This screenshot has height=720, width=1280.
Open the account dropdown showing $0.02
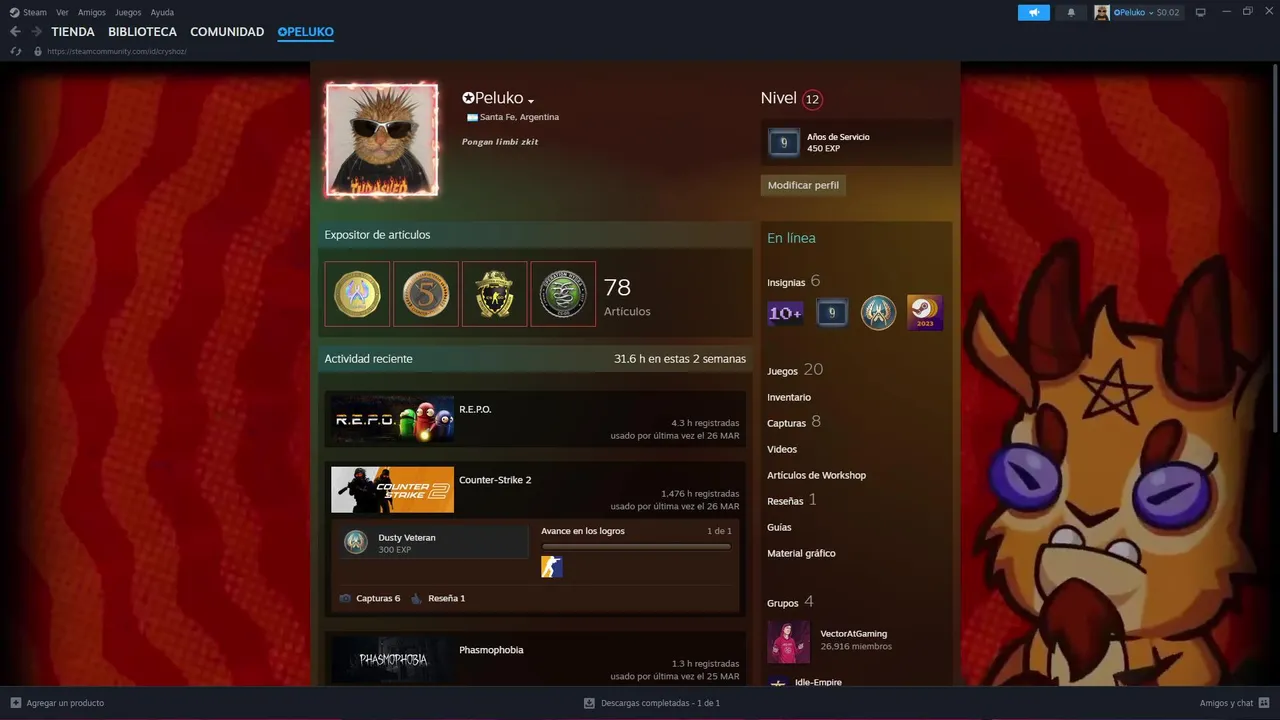coord(1146,12)
